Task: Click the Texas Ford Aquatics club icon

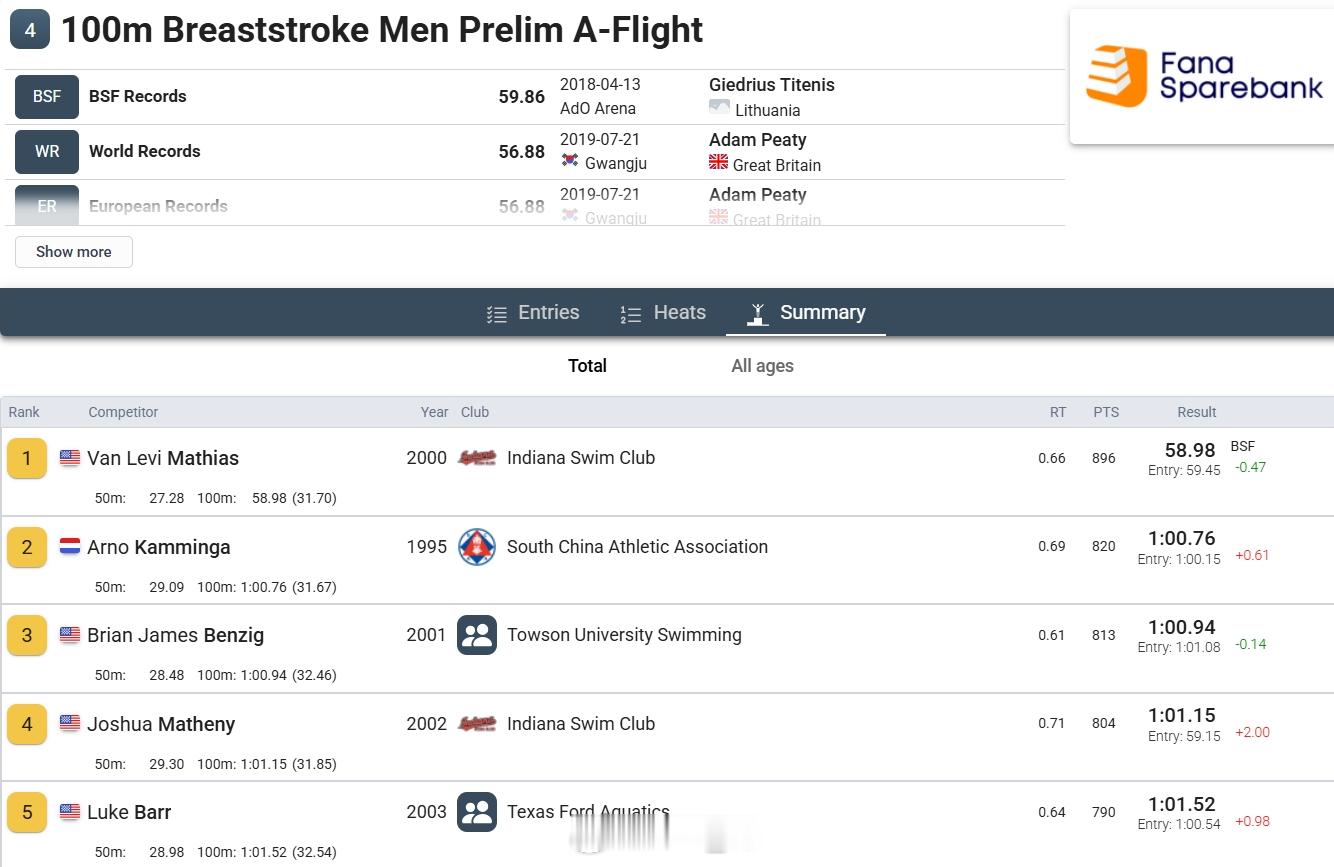Action: pyautogui.click(x=477, y=812)
